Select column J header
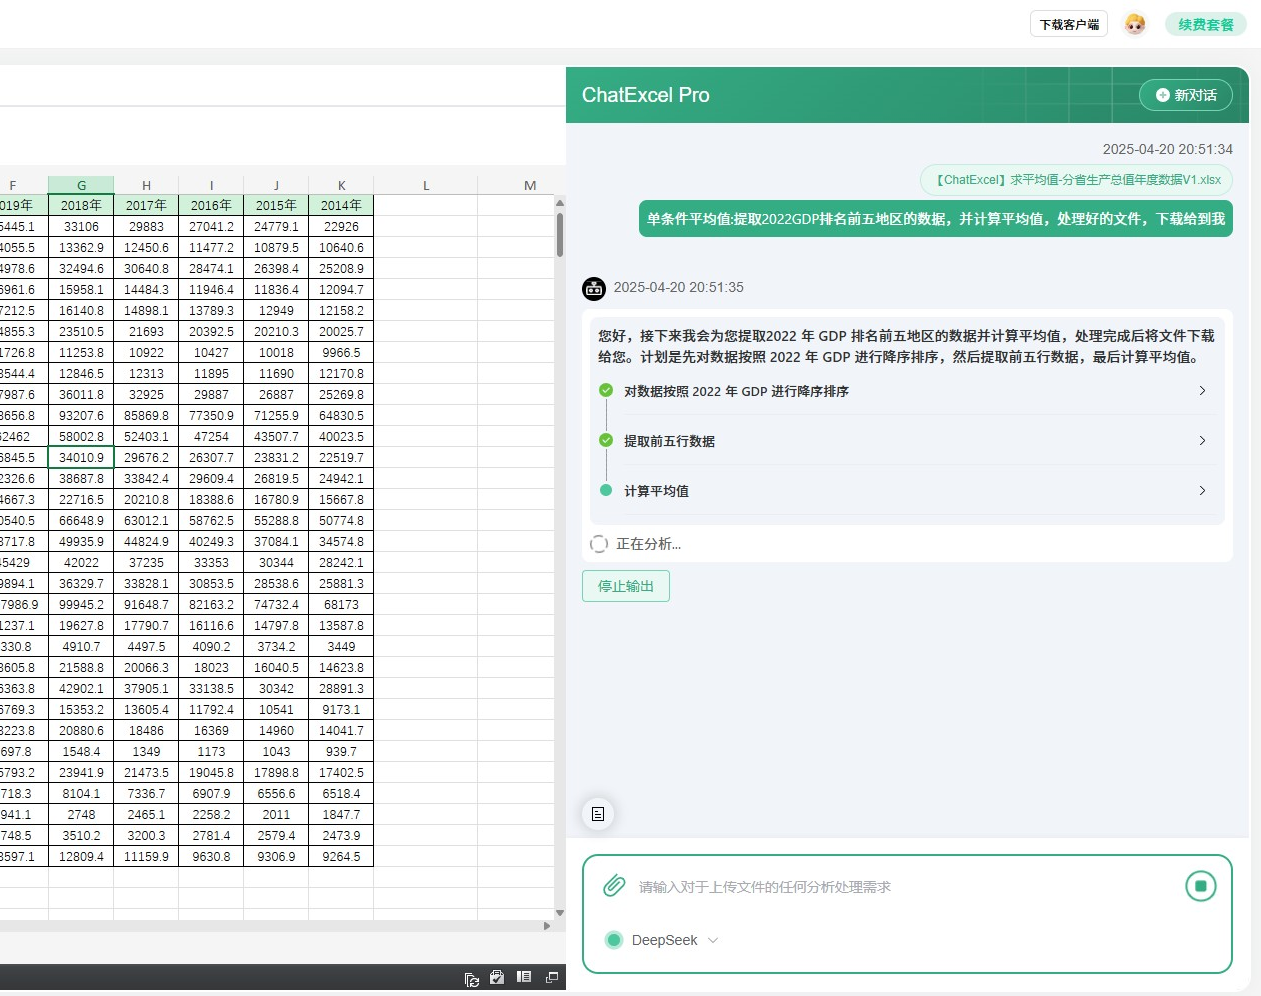This screenshot has height=996, width=1261. click(x=276, y=185)
